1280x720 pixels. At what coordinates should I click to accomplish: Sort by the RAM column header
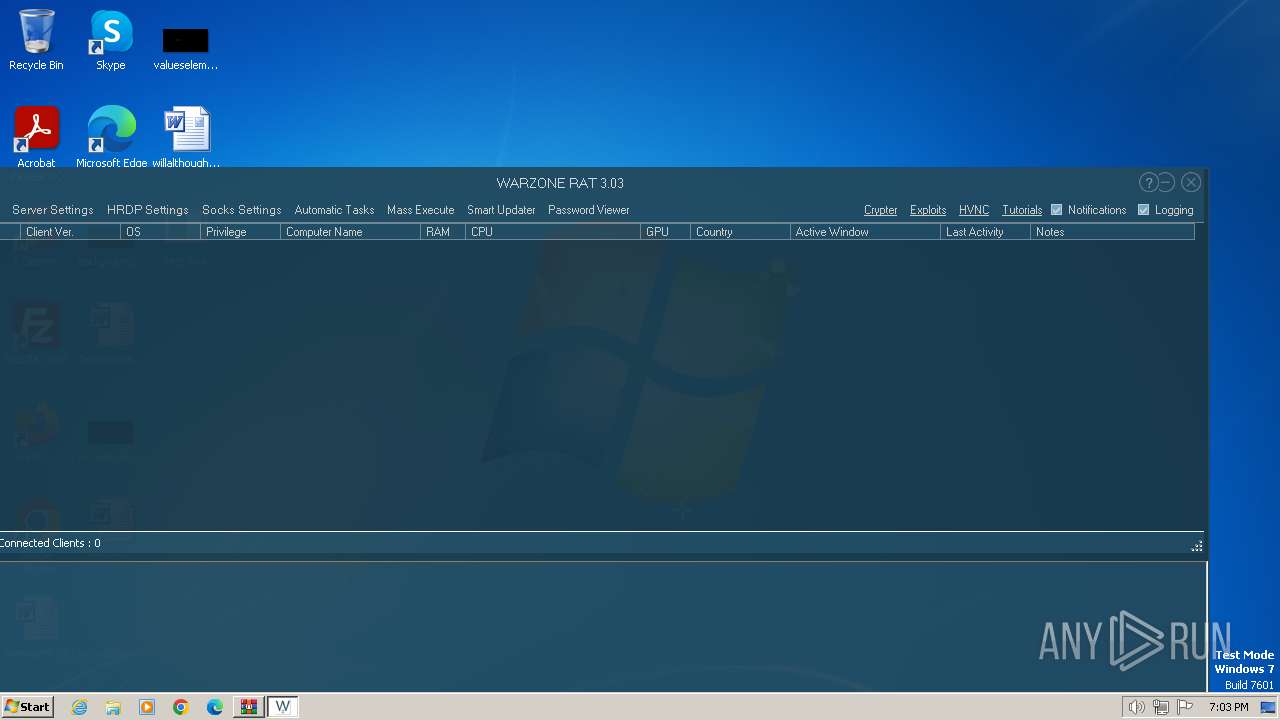coord(443,232)
